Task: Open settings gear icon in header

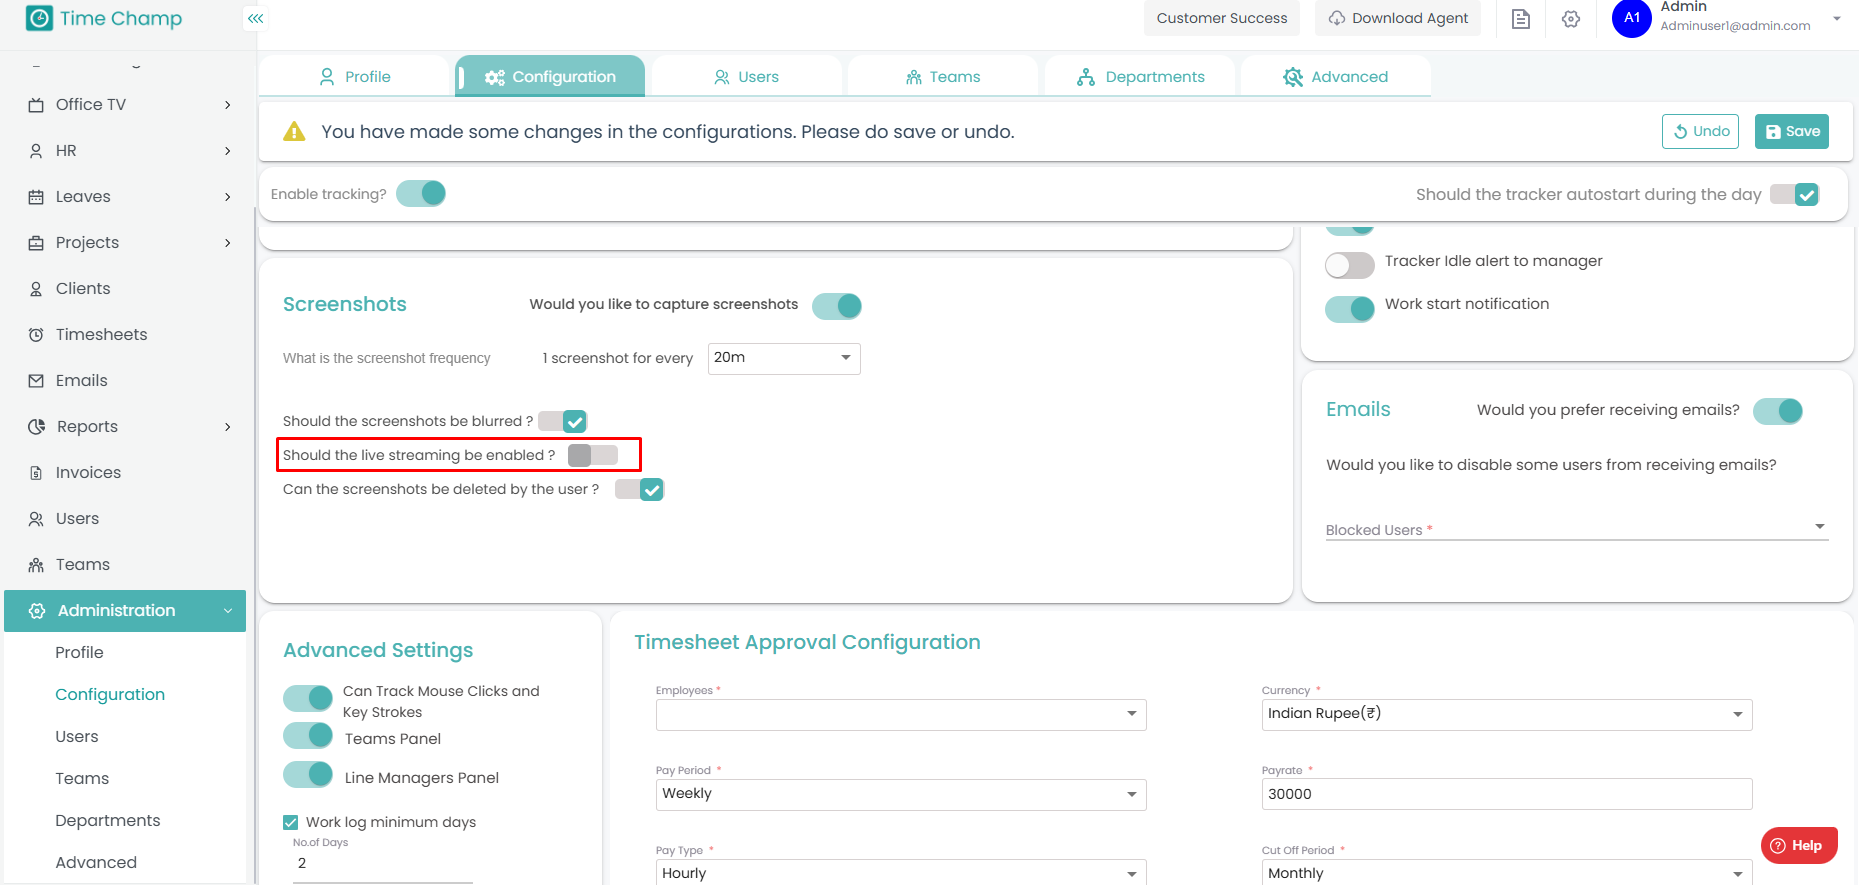Action: [1571, 19]
